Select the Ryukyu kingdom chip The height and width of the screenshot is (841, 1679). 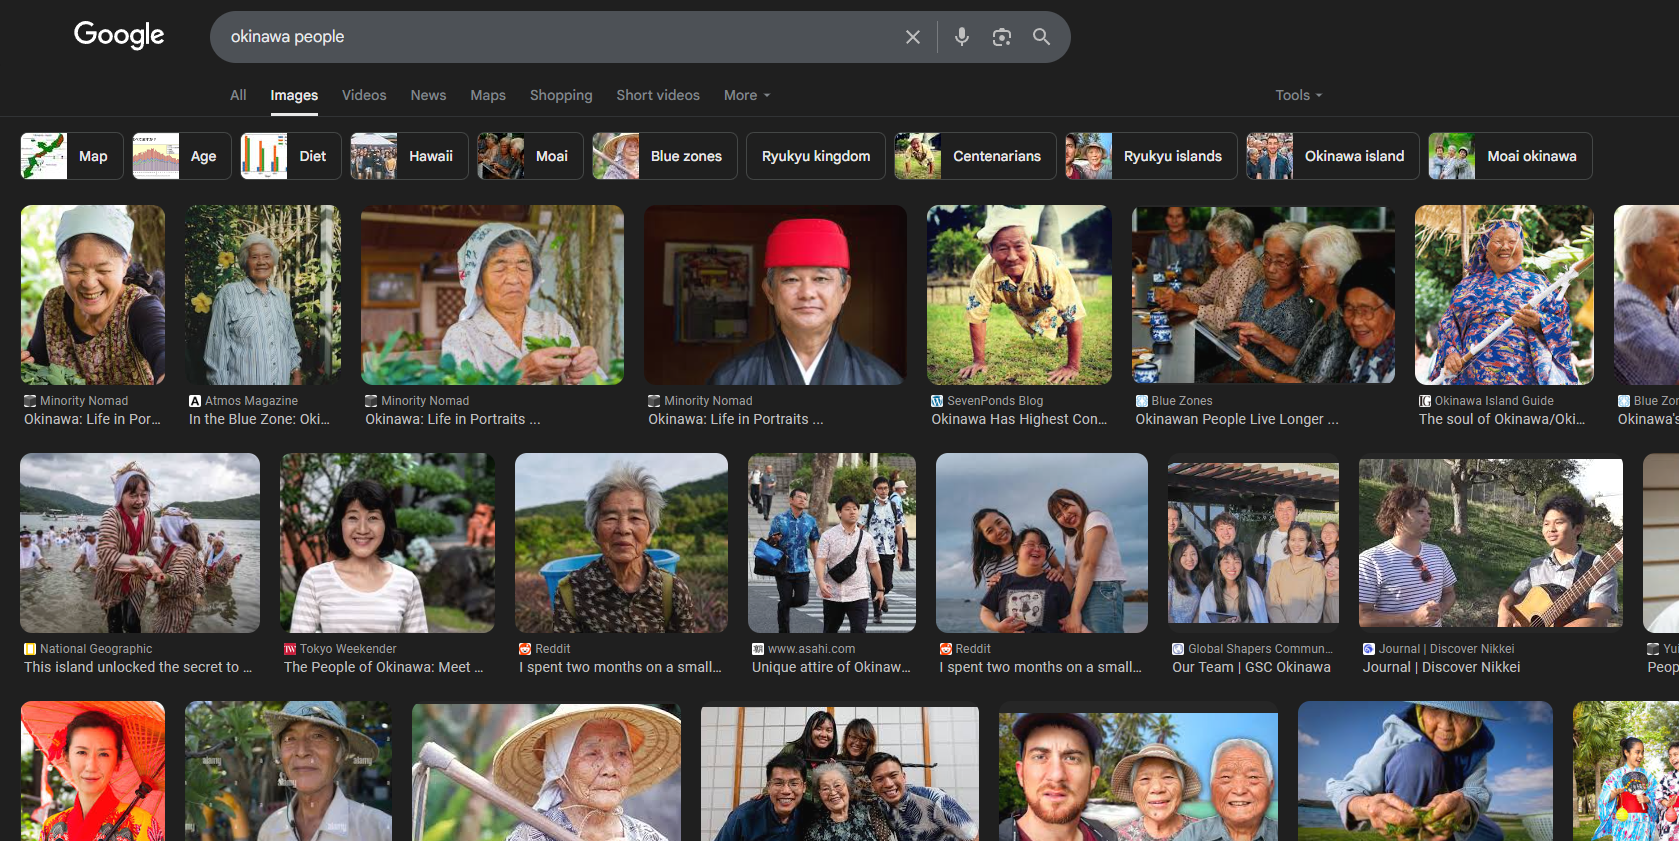(x=816, y=156)
